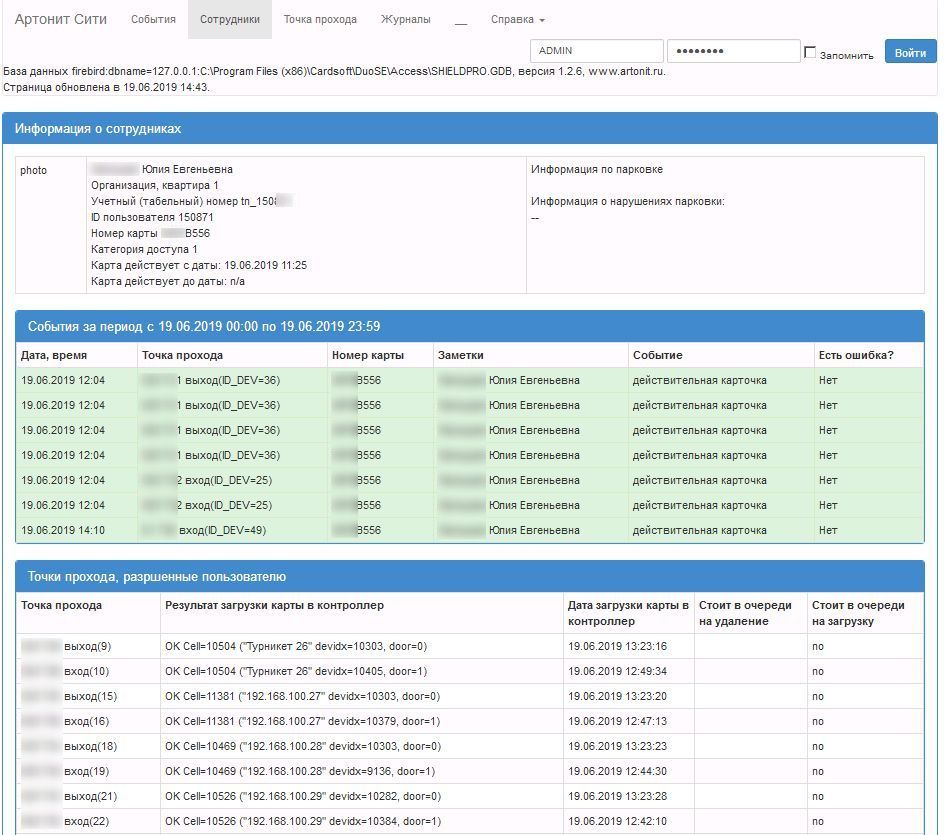Go to the Точка прохода page
Viewport: 945px width, 835px height.
click(x=320, y=19)
